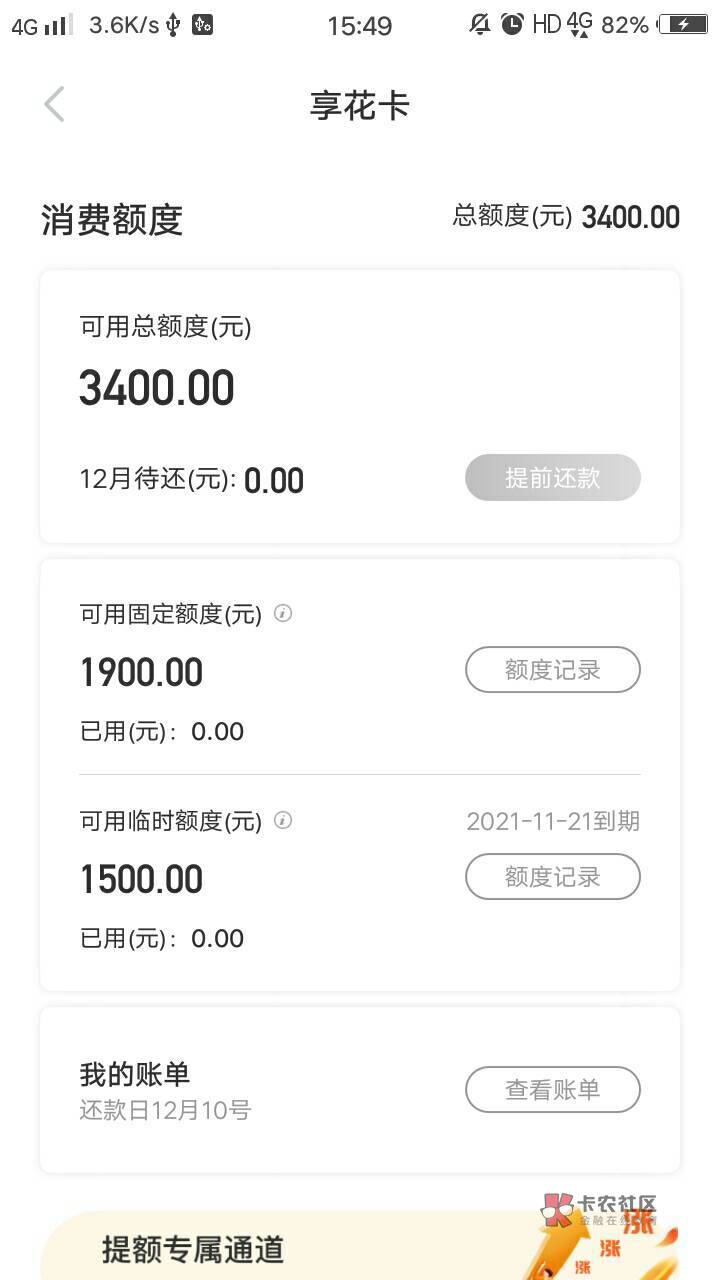This screenshot has width=720, height=1280.
Task: Tap the USB connection status icon
Action: [x=173, y=25]
